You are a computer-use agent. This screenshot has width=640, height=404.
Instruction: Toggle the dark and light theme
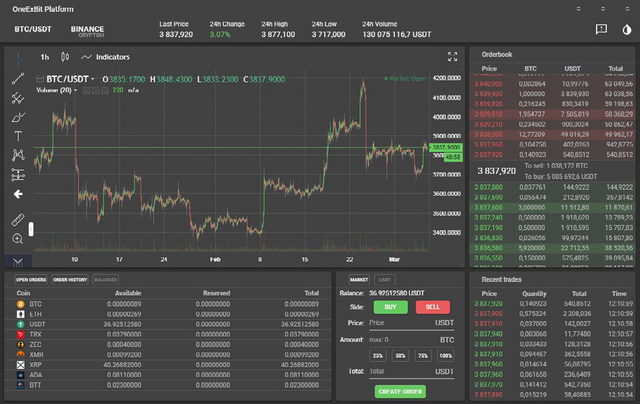627,29
